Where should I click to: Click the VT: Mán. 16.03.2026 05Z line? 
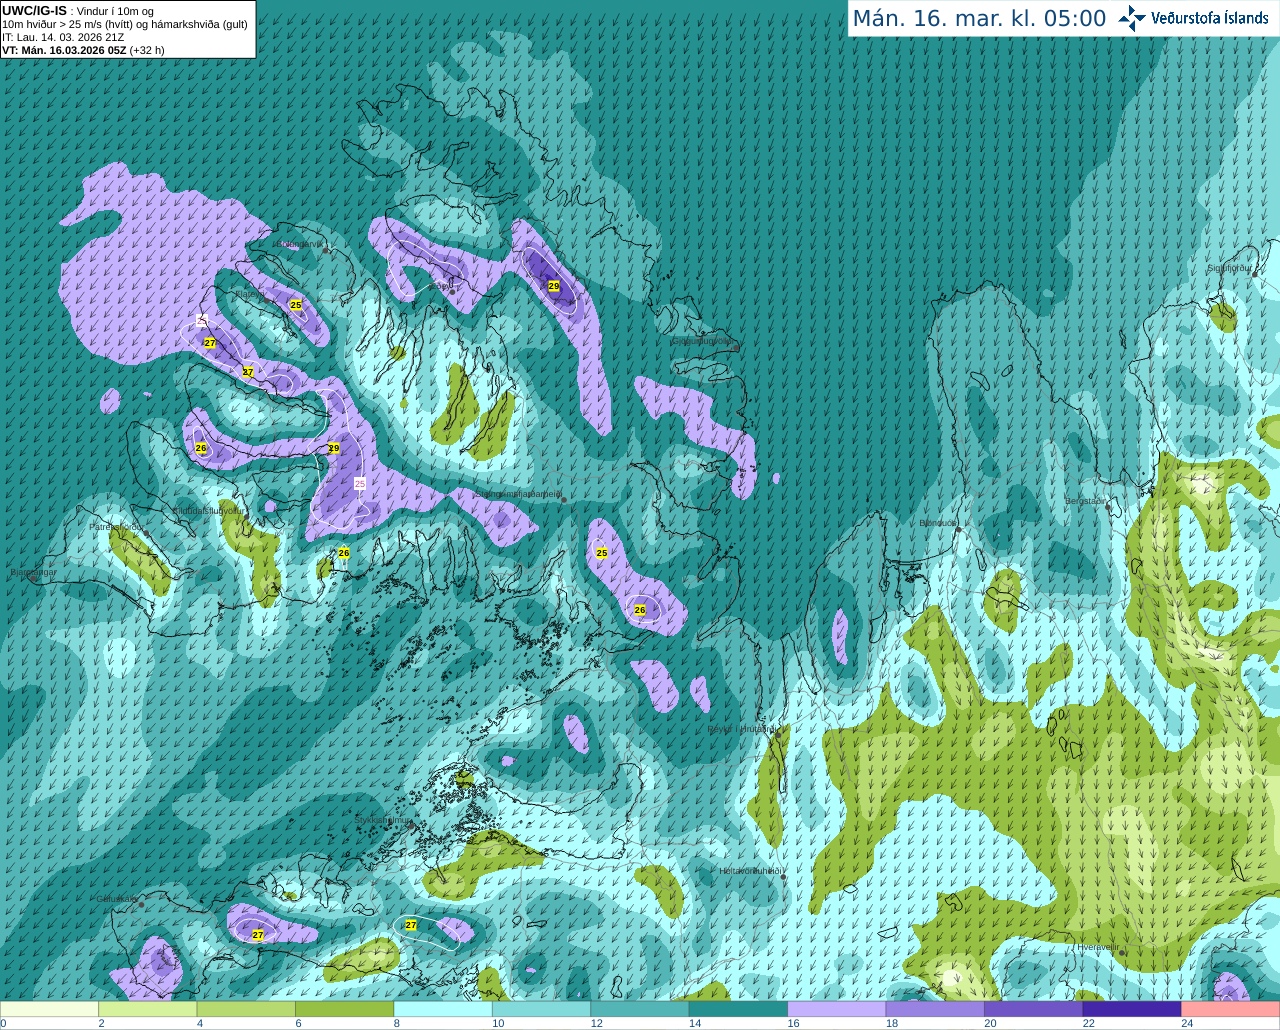pyautogui.click(x=64, y=50)
